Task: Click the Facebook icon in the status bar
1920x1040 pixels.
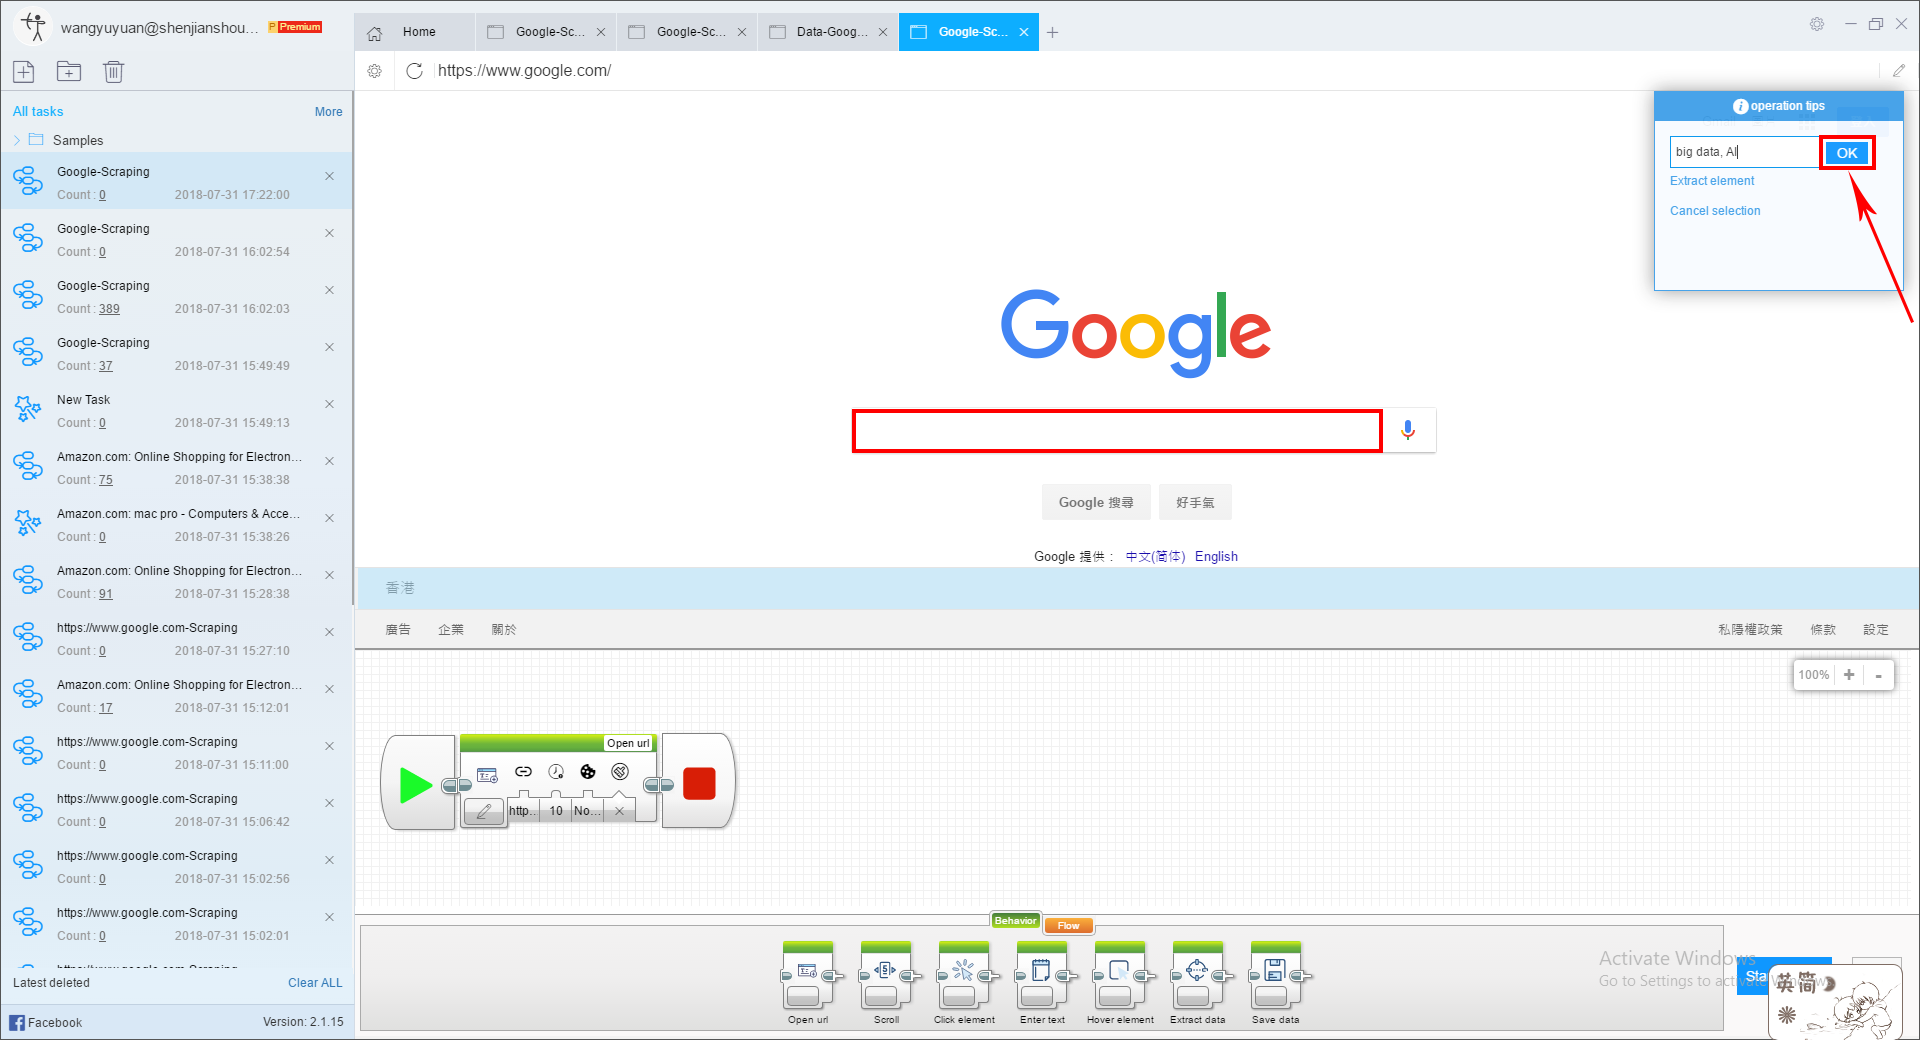Action: [x=17, y=1022]
